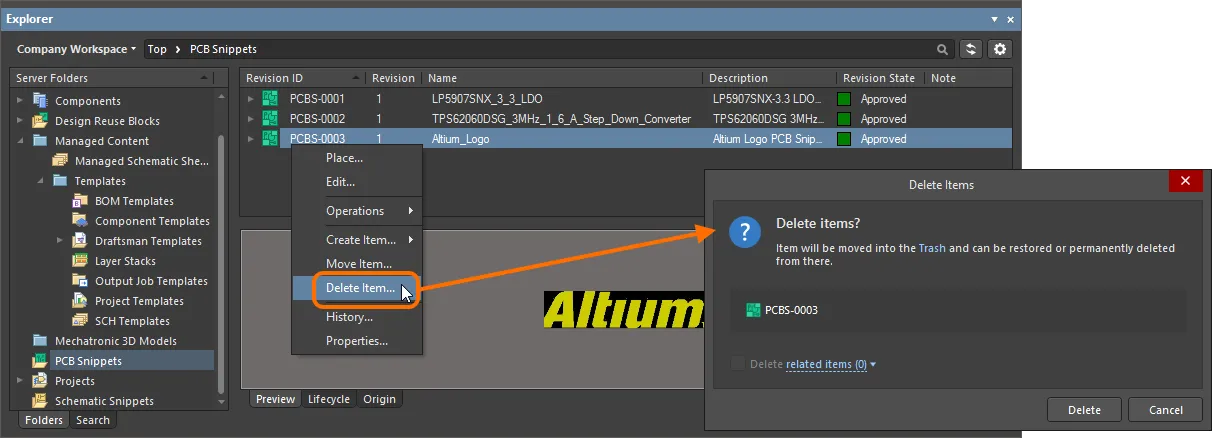Switch to the Lifecycle tab
This screenshot has height=438, width=1212.
point(329,399)
